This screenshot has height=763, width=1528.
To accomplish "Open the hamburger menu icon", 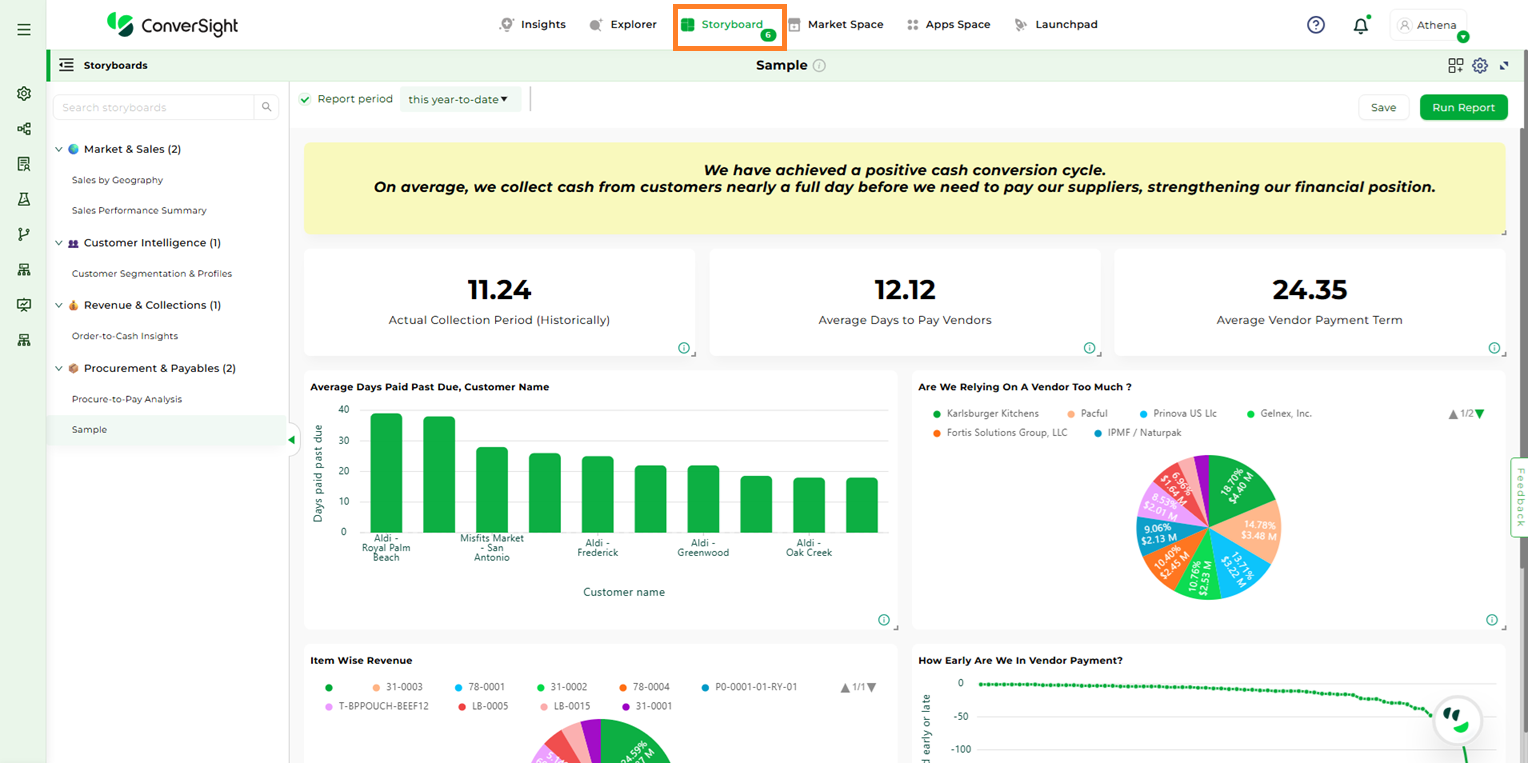I will (24, 30).
